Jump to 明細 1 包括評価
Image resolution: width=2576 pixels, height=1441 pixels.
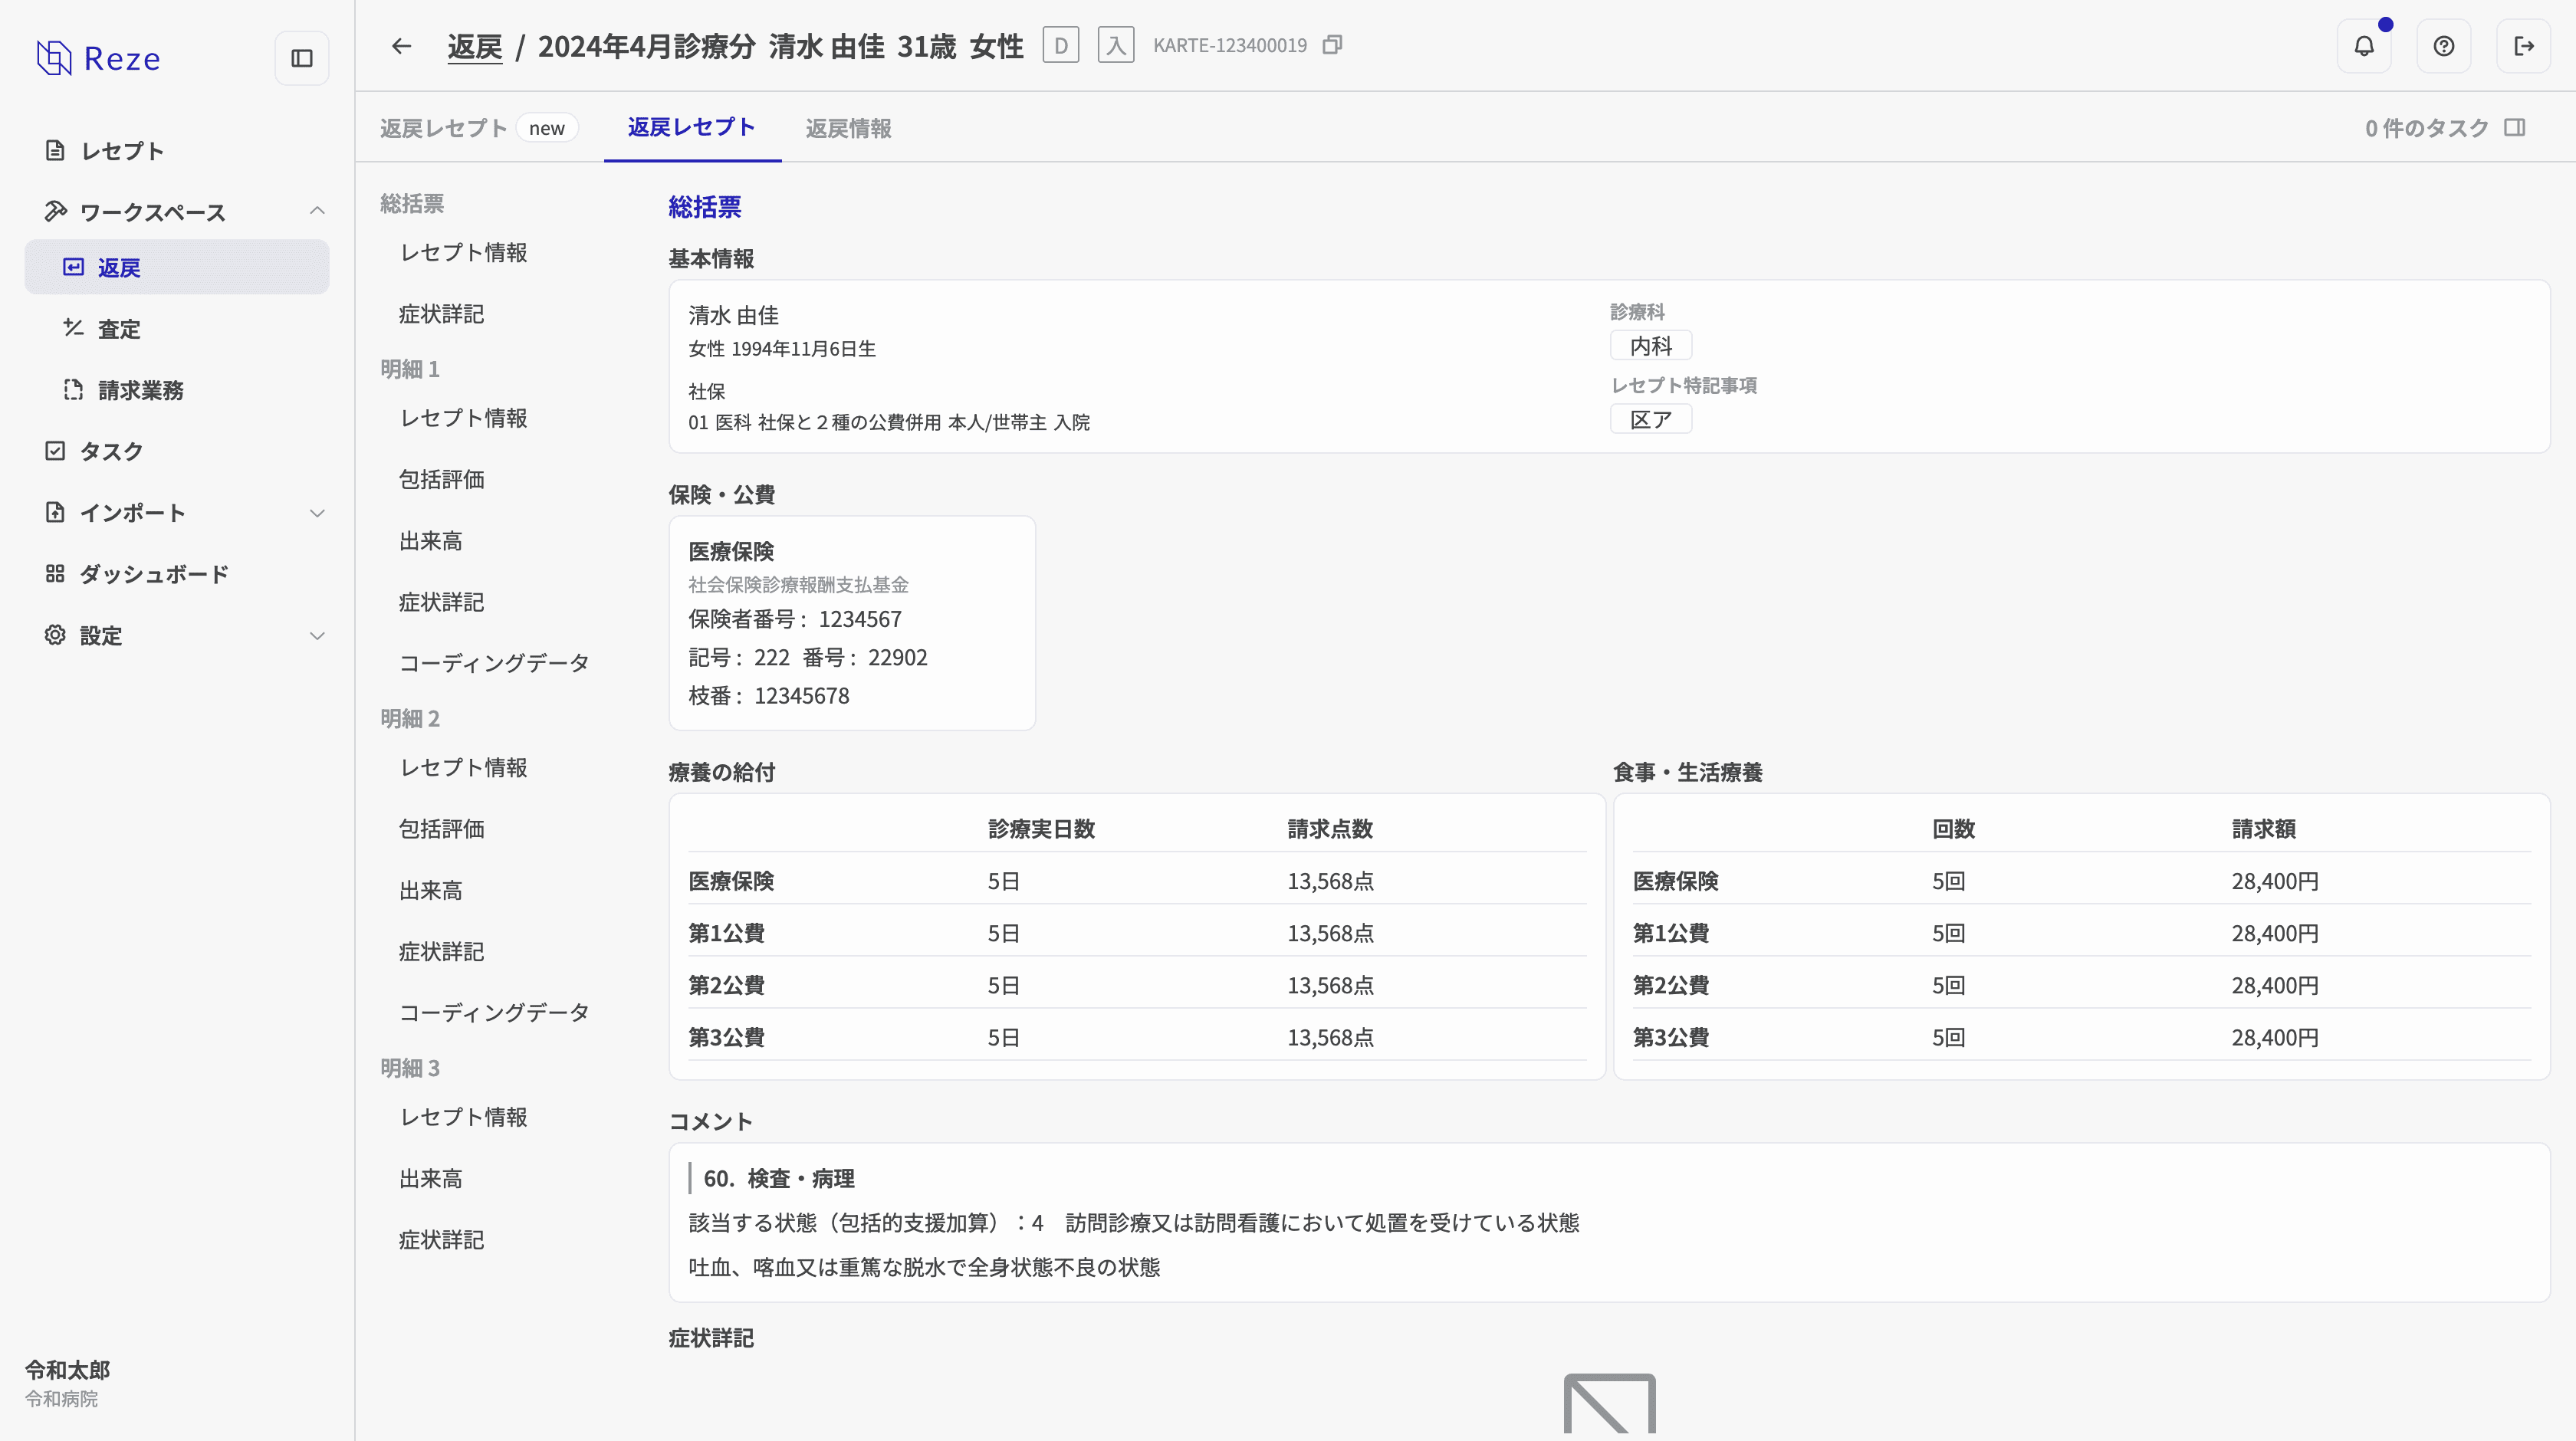pyautogui.click(x=441, y=480)
